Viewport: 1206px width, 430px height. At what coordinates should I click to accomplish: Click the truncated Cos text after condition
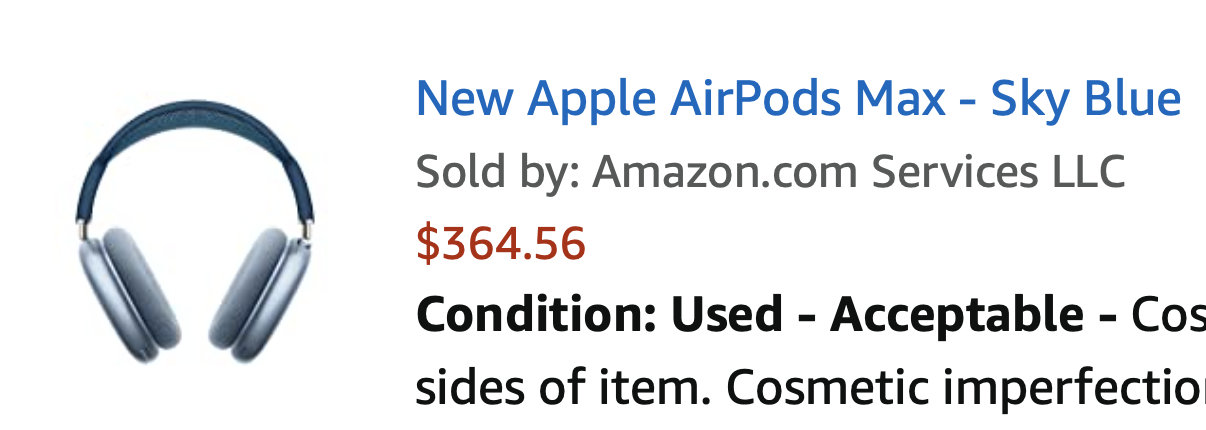1167,316
